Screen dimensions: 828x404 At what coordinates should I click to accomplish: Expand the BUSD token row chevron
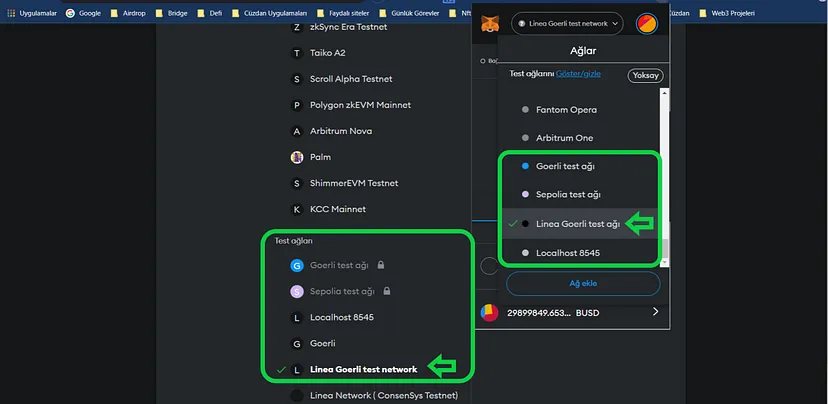(x=656, y=312)
